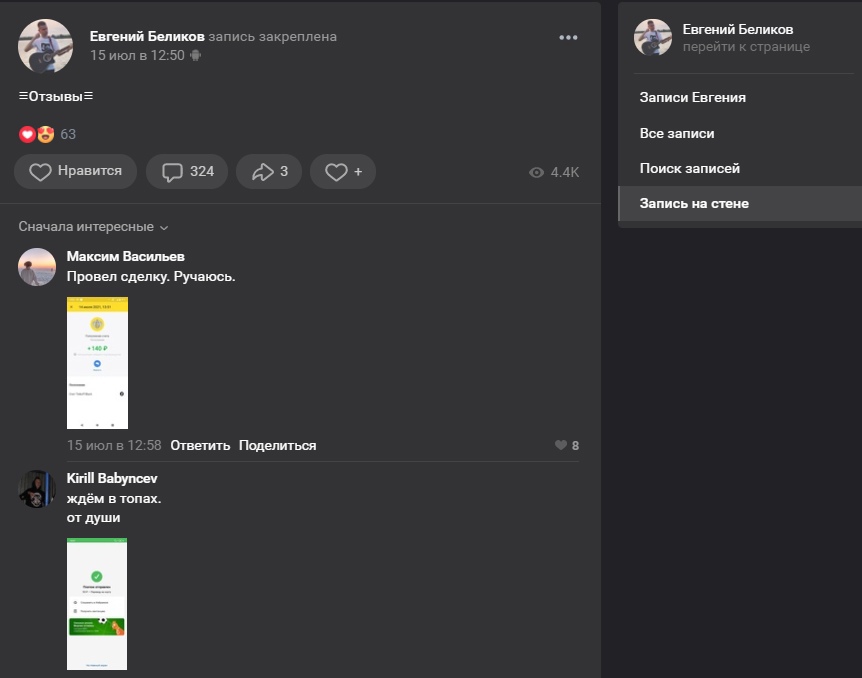
Task: Open Поиск записей in sidebar
Action: (689, 168)
